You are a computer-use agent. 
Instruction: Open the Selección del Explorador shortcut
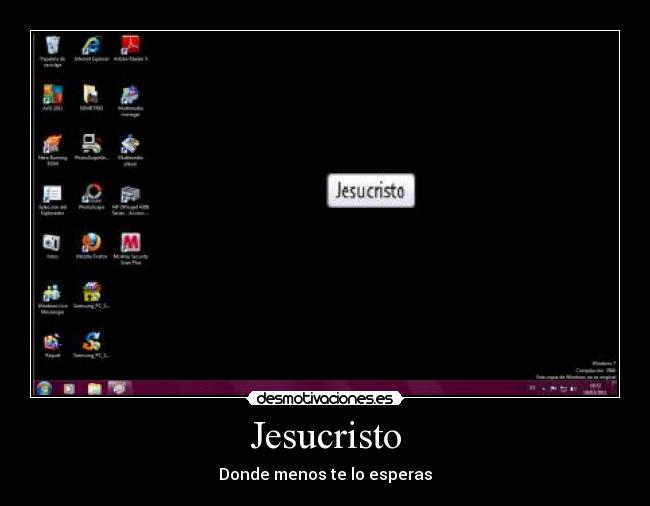click(x=53, y=199)
